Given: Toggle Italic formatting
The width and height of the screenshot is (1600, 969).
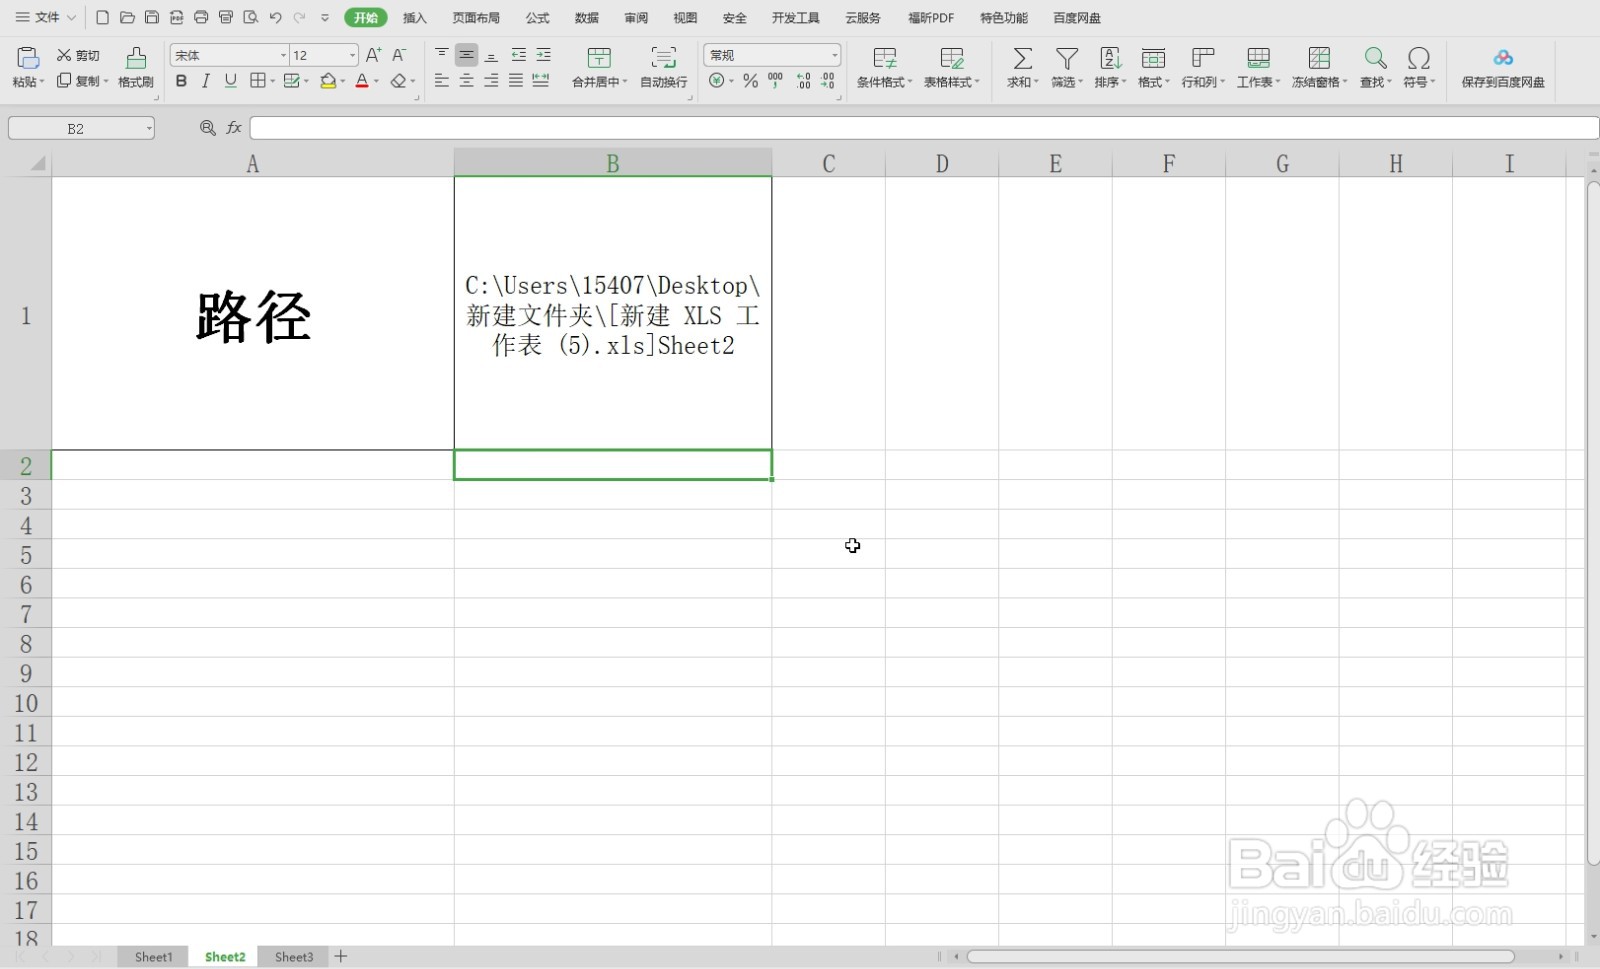Looking at the screenshot, I should click(x=205, y=81).
